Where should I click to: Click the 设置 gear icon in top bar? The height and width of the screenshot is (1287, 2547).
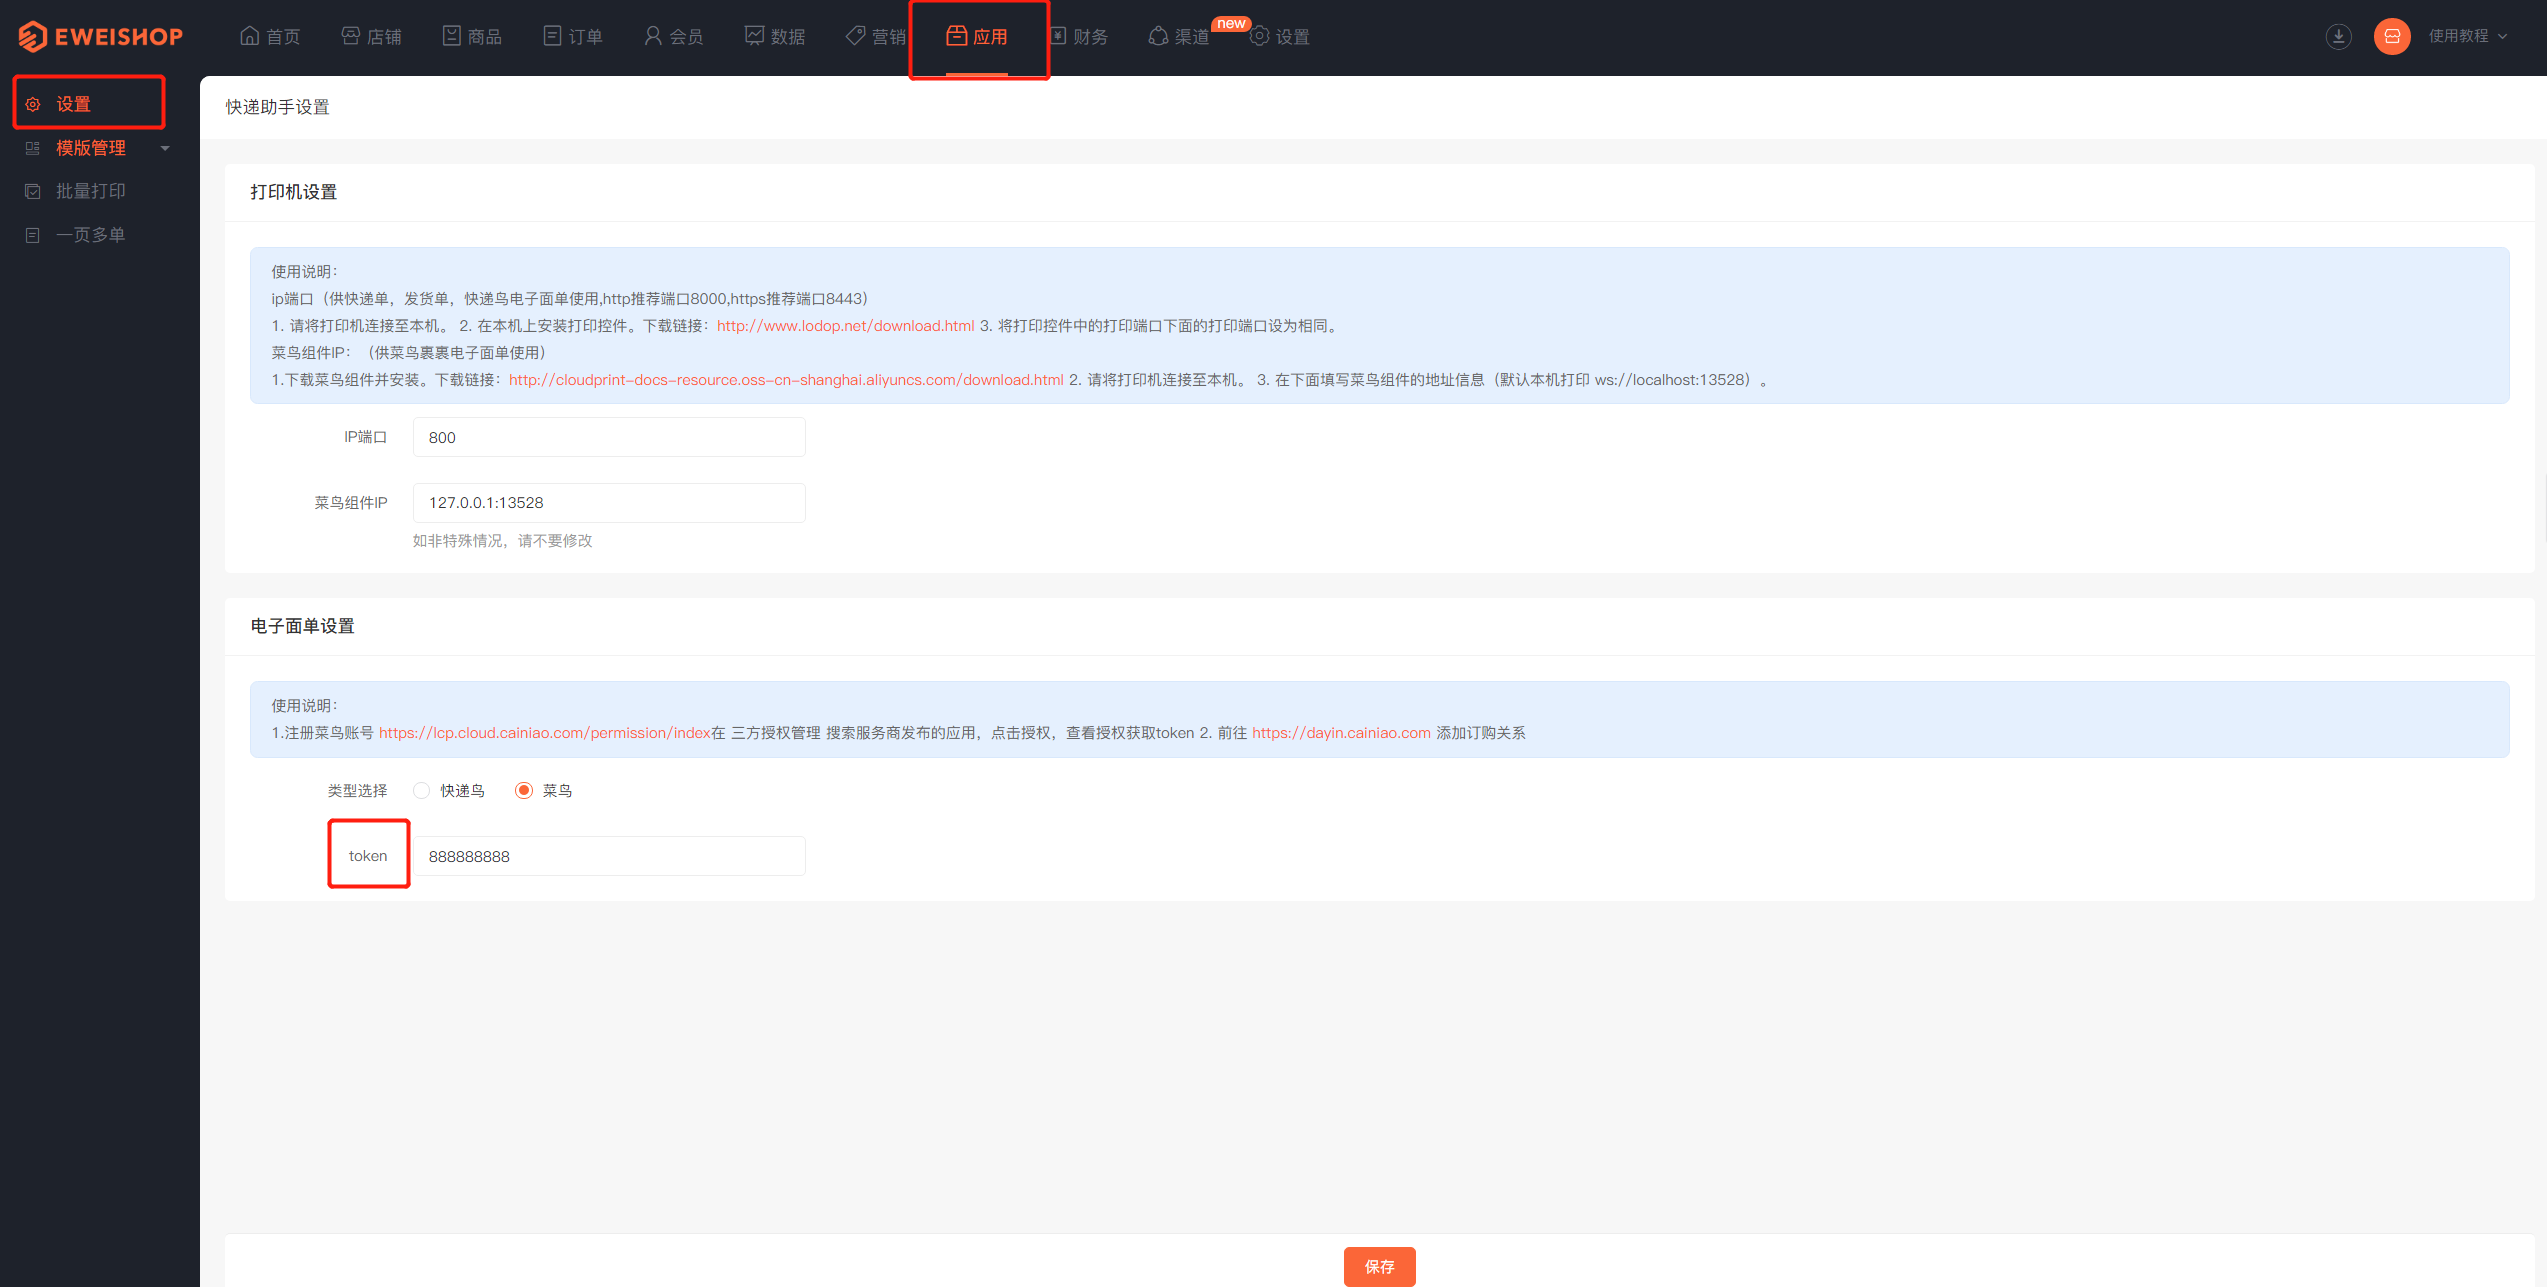(x=1260, y=36)
